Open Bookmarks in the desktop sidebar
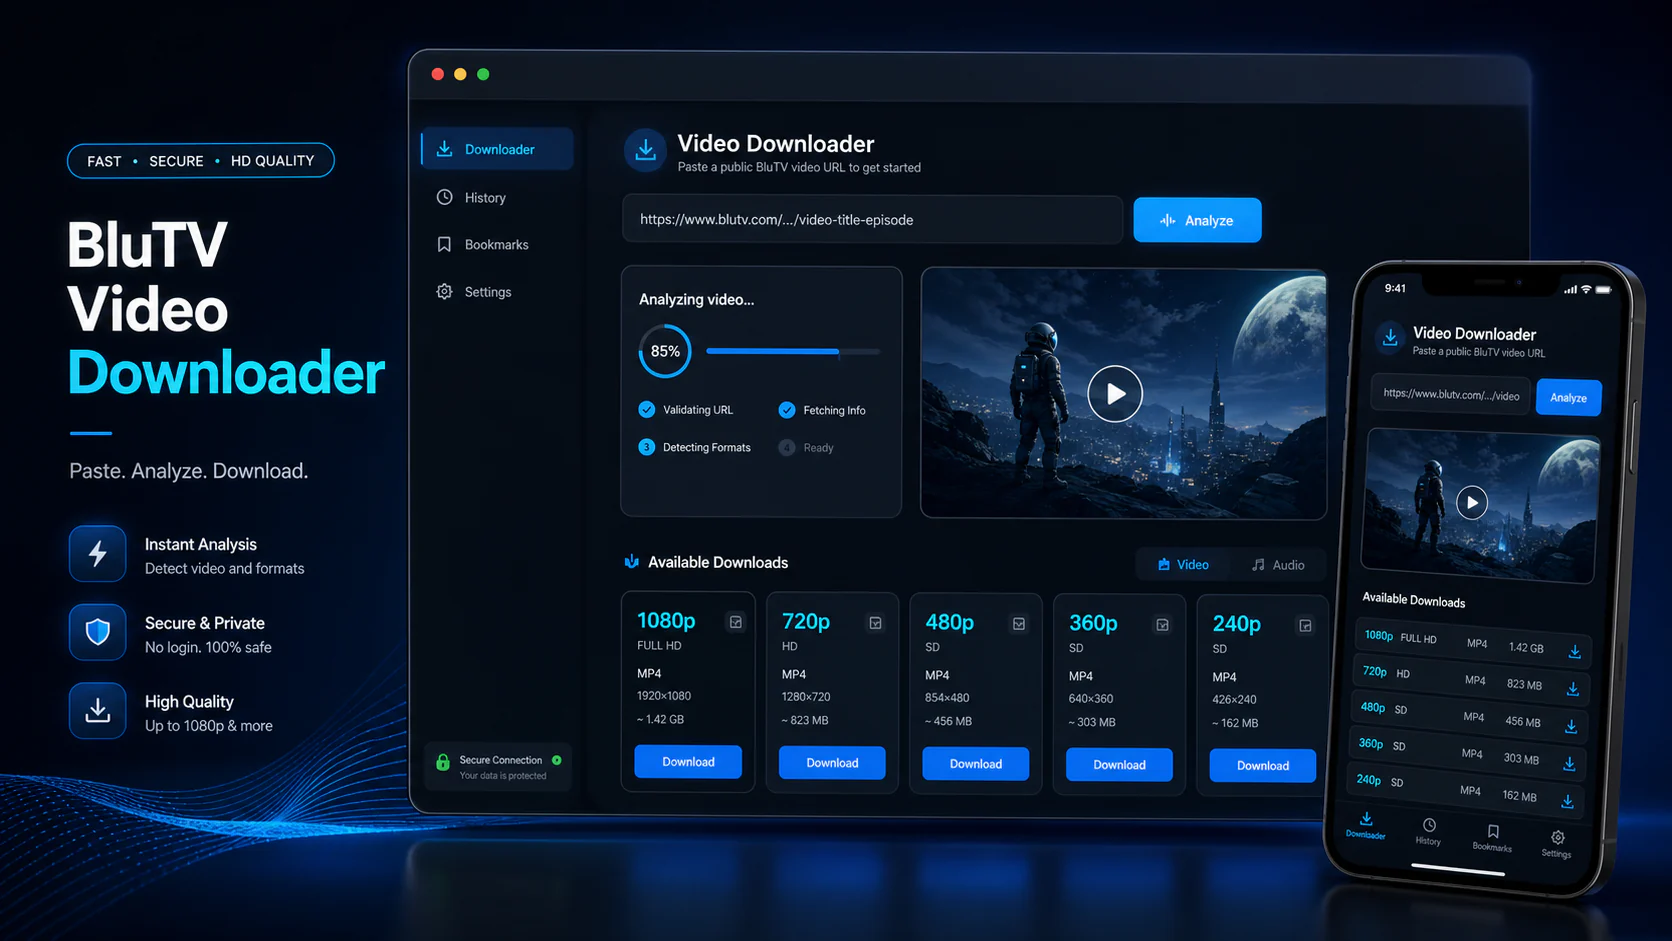This screenshot has height=941, width=1672. pyautogui.click(x=496, y=245)
